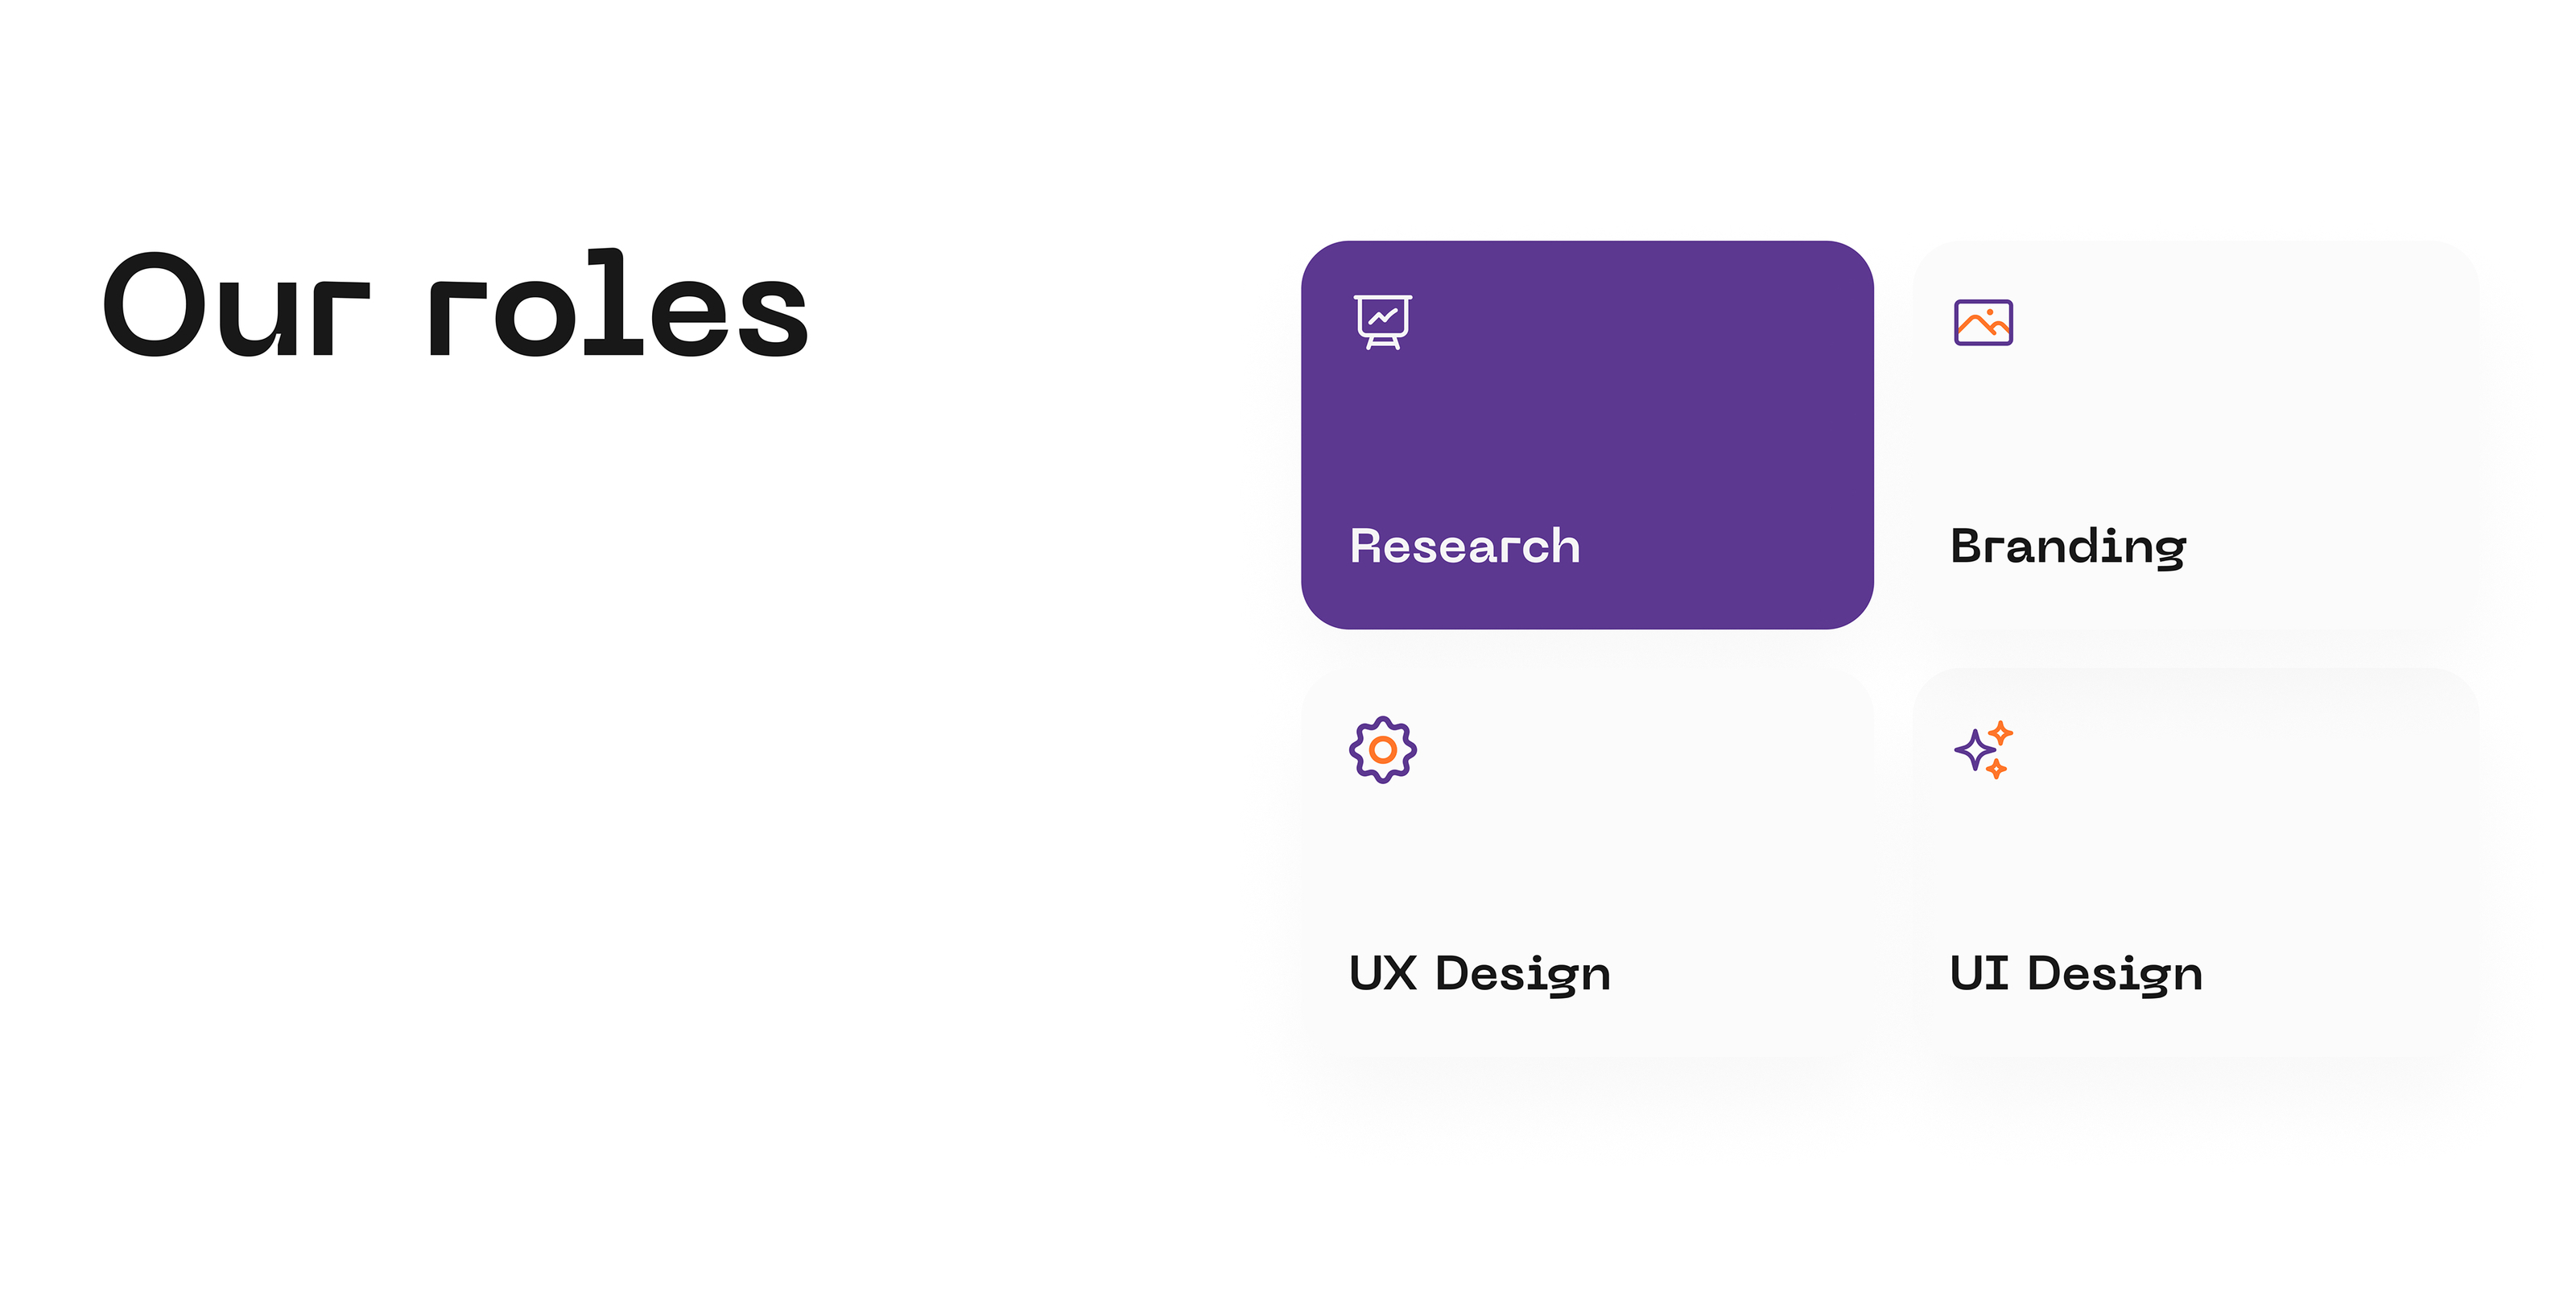Open the Research role label
This screenshot has height=1300, width=2576.
pyautogui.click(x=1464, y=546)
